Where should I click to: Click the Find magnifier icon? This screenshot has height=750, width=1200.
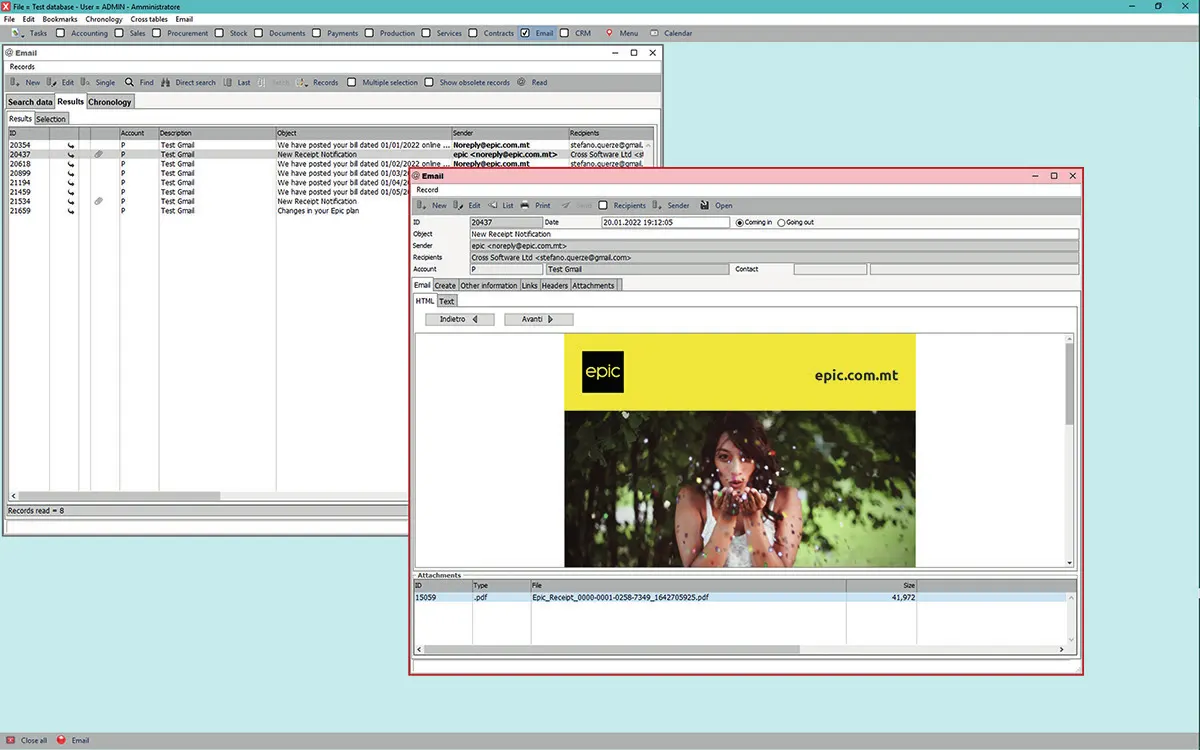pos(129,82)
